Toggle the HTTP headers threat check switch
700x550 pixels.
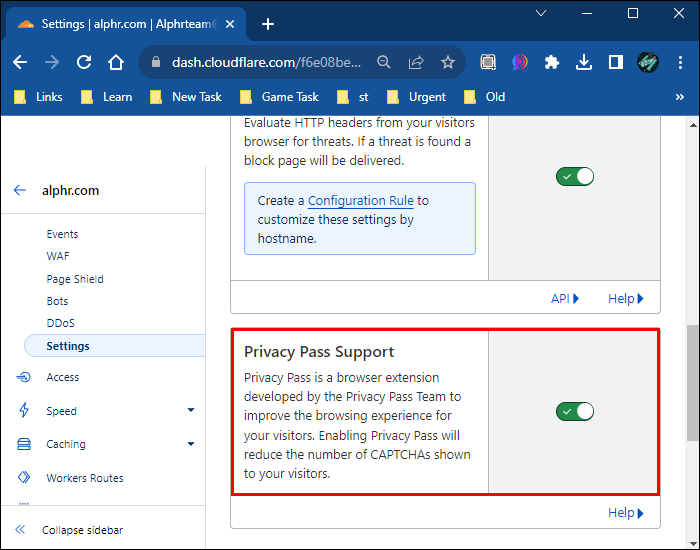(575, 176)
